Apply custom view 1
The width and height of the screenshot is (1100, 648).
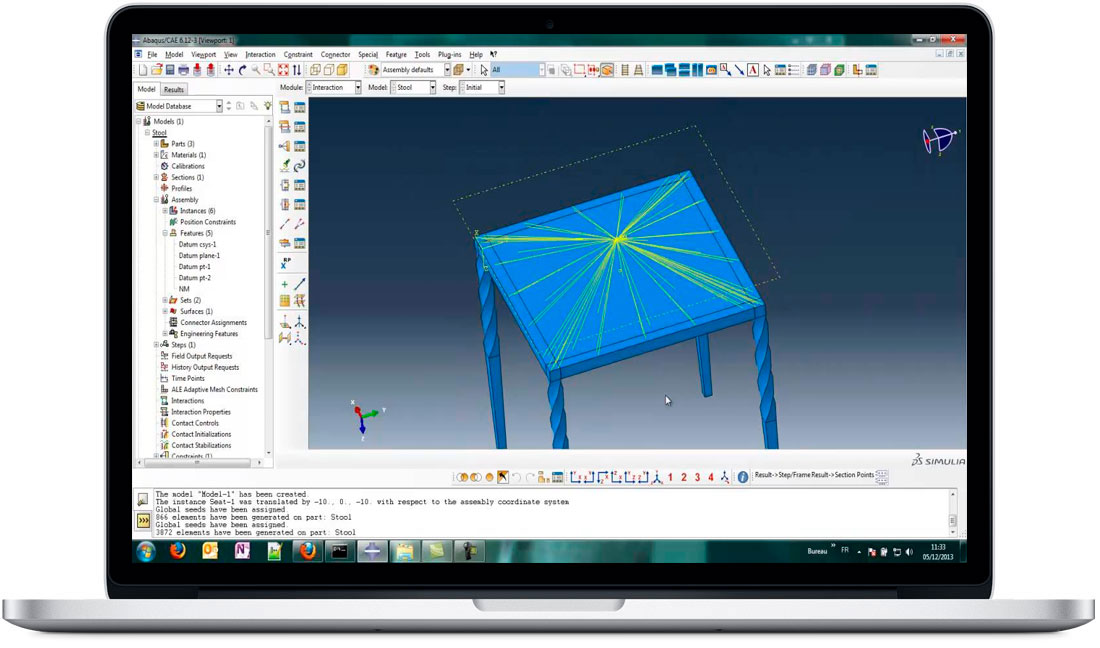670,477
